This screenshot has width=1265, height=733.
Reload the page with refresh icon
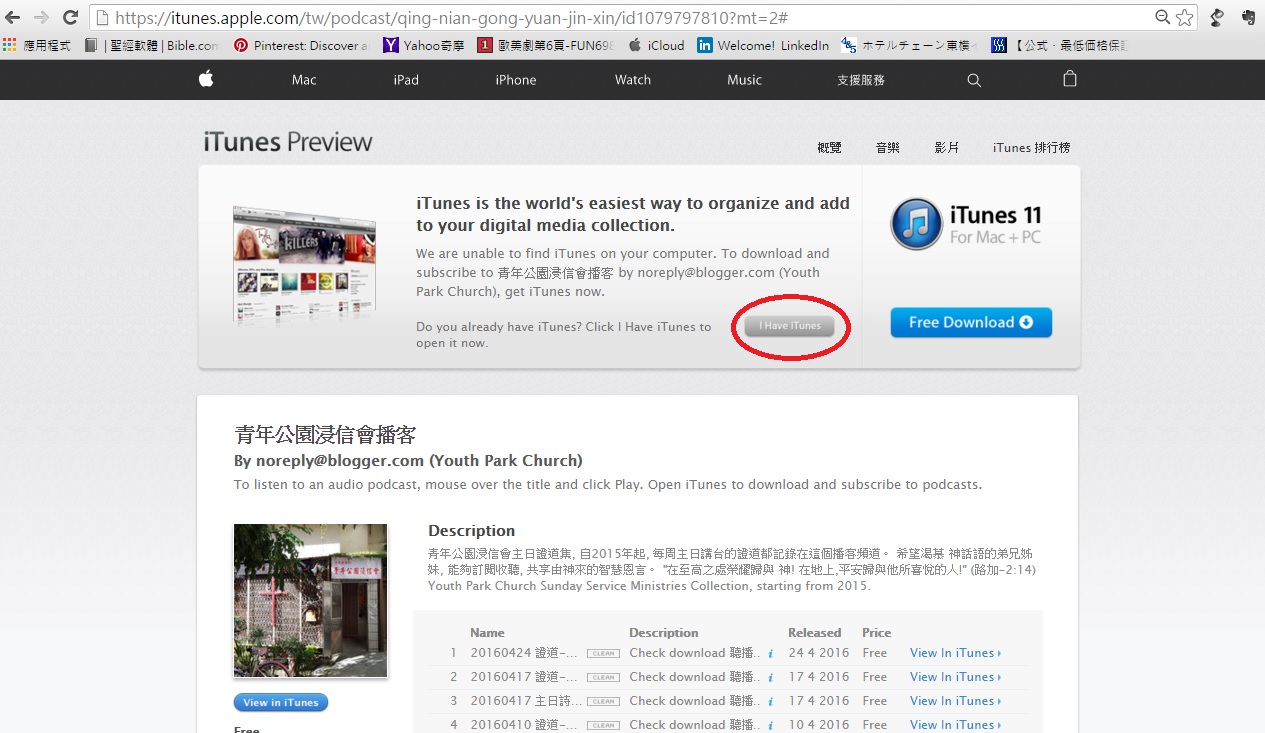(70, 17)
